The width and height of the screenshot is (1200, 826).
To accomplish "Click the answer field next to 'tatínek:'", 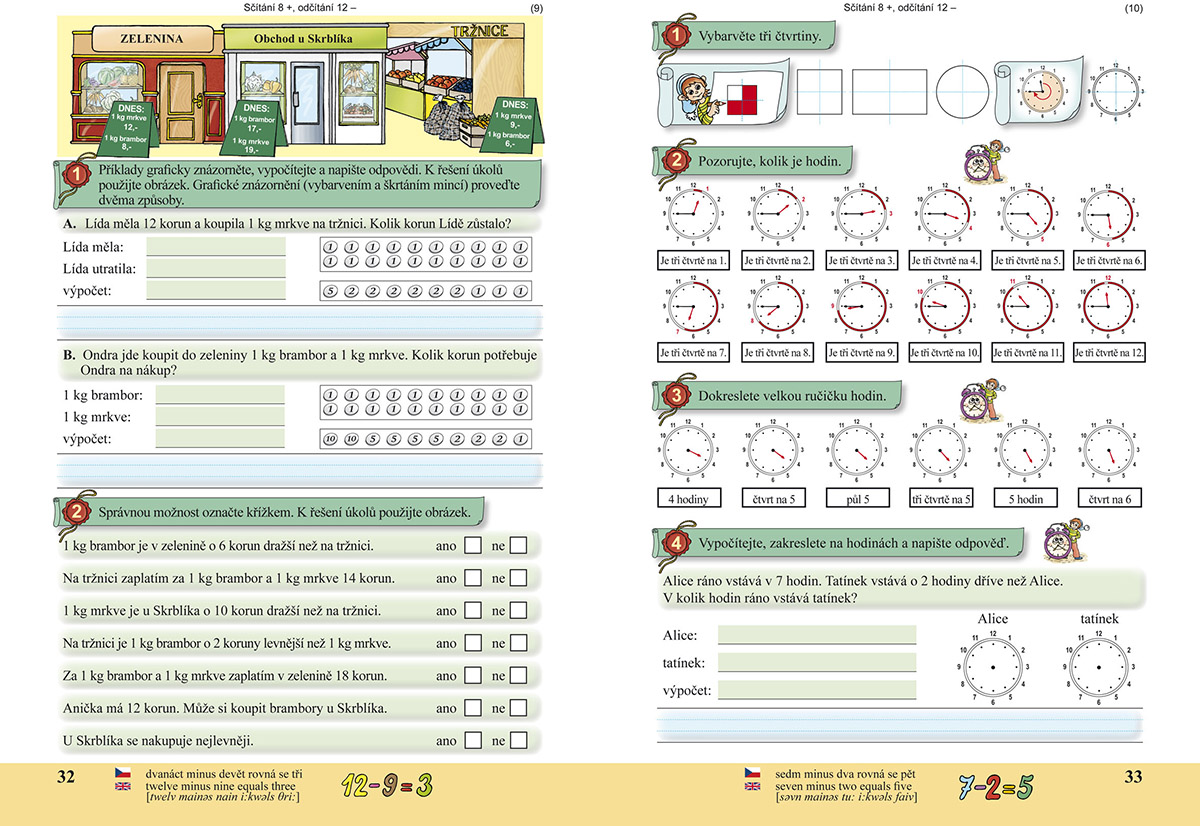I will 816,662.
